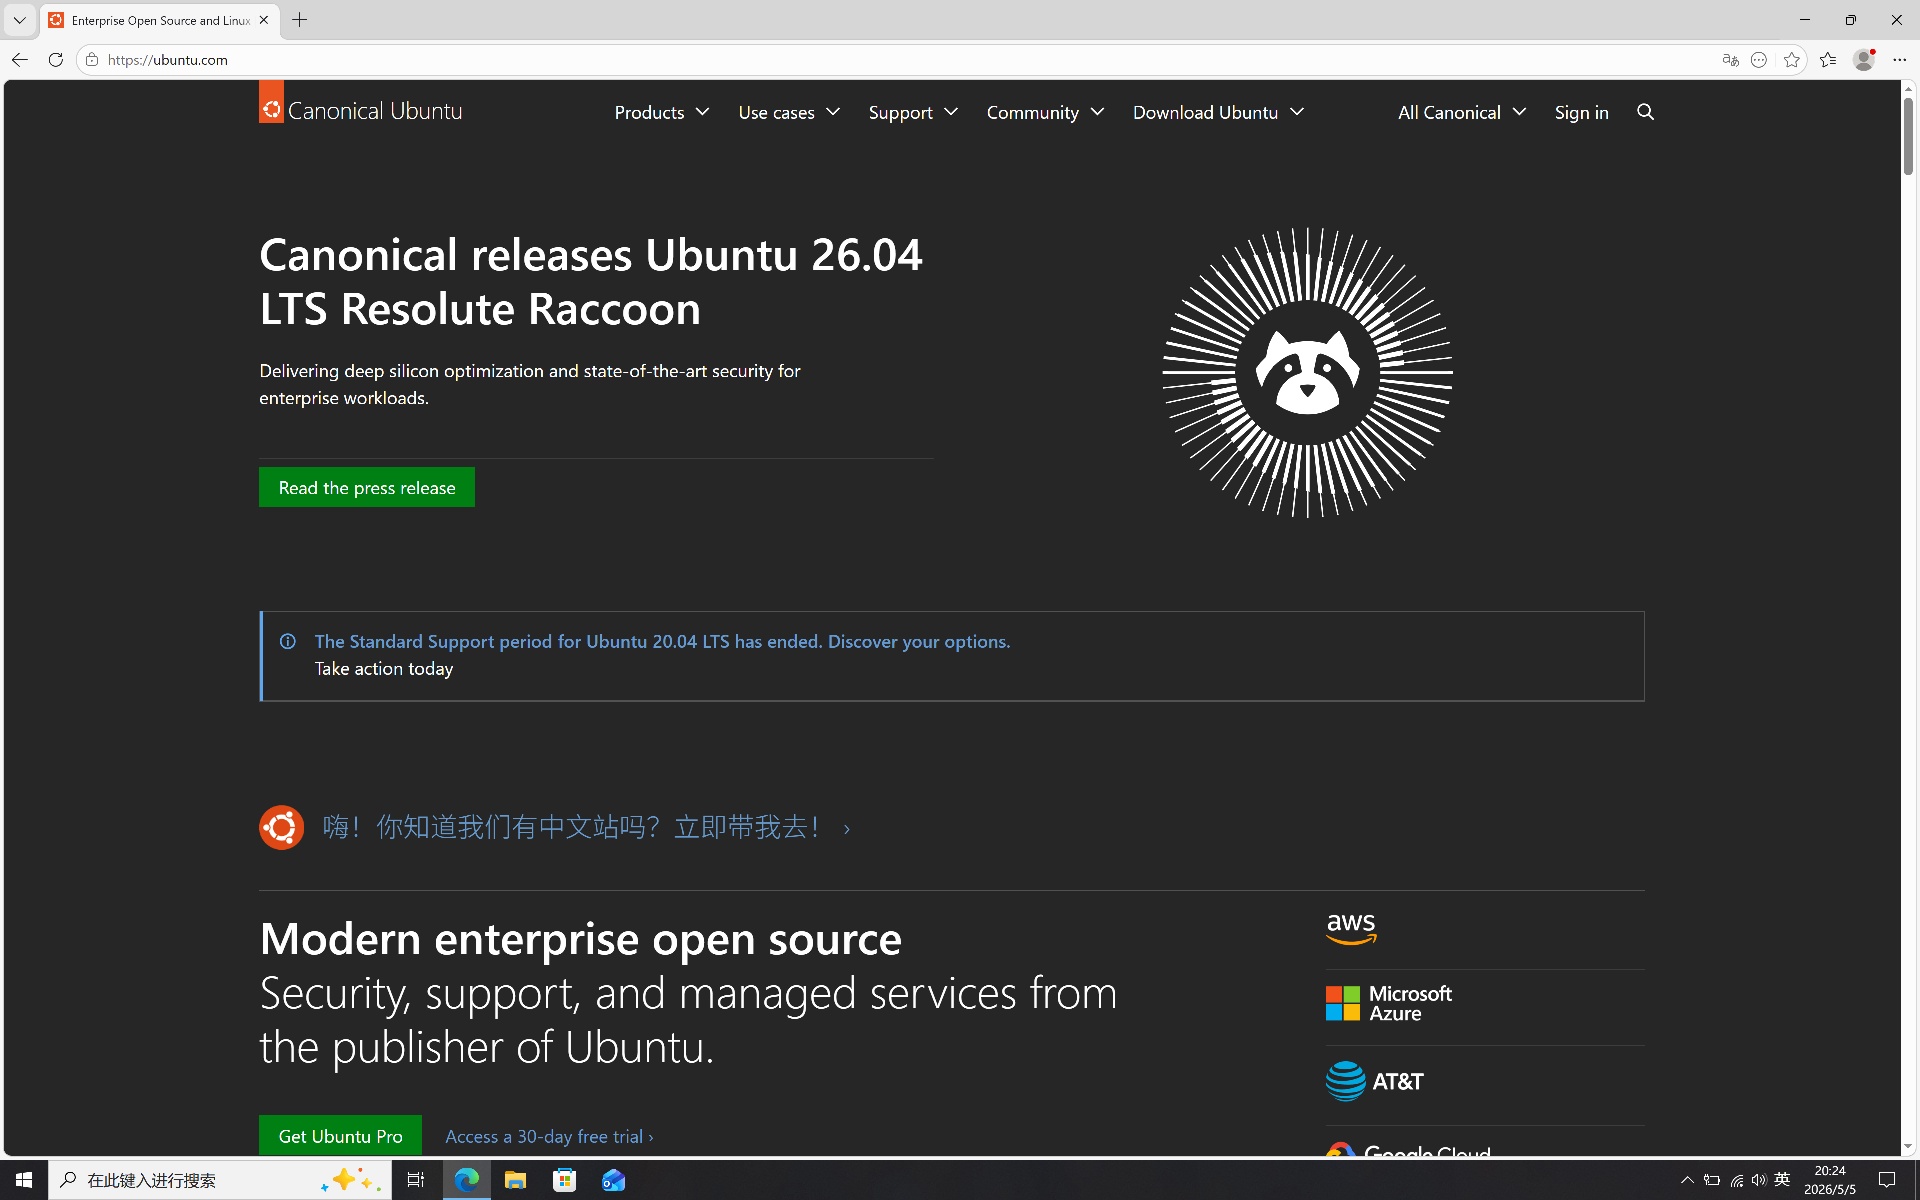Click the vertical page scrollbar thumb
Screen dimensions: 1920x1200
[1908, 135]
